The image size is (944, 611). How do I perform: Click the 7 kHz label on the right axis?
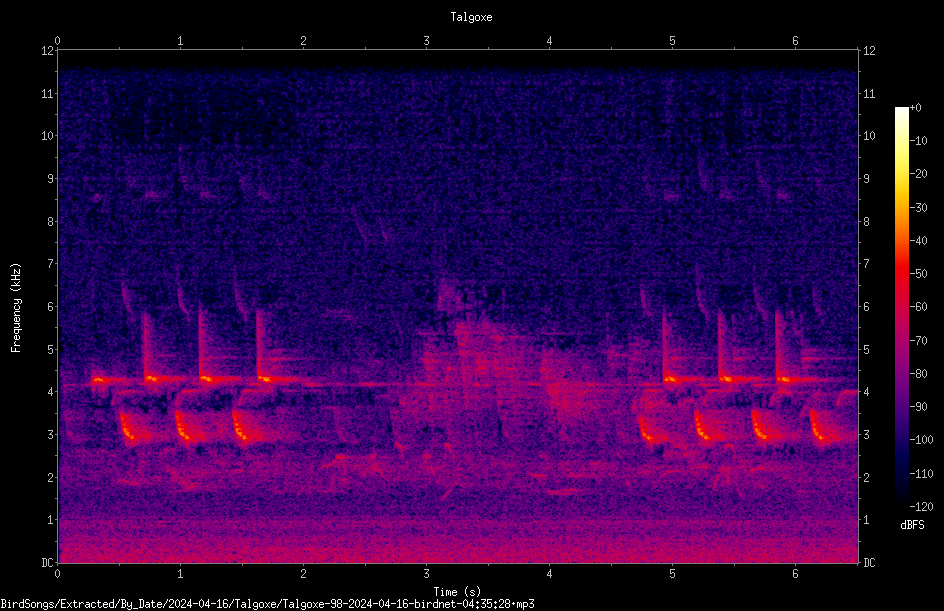coord(866,264)
